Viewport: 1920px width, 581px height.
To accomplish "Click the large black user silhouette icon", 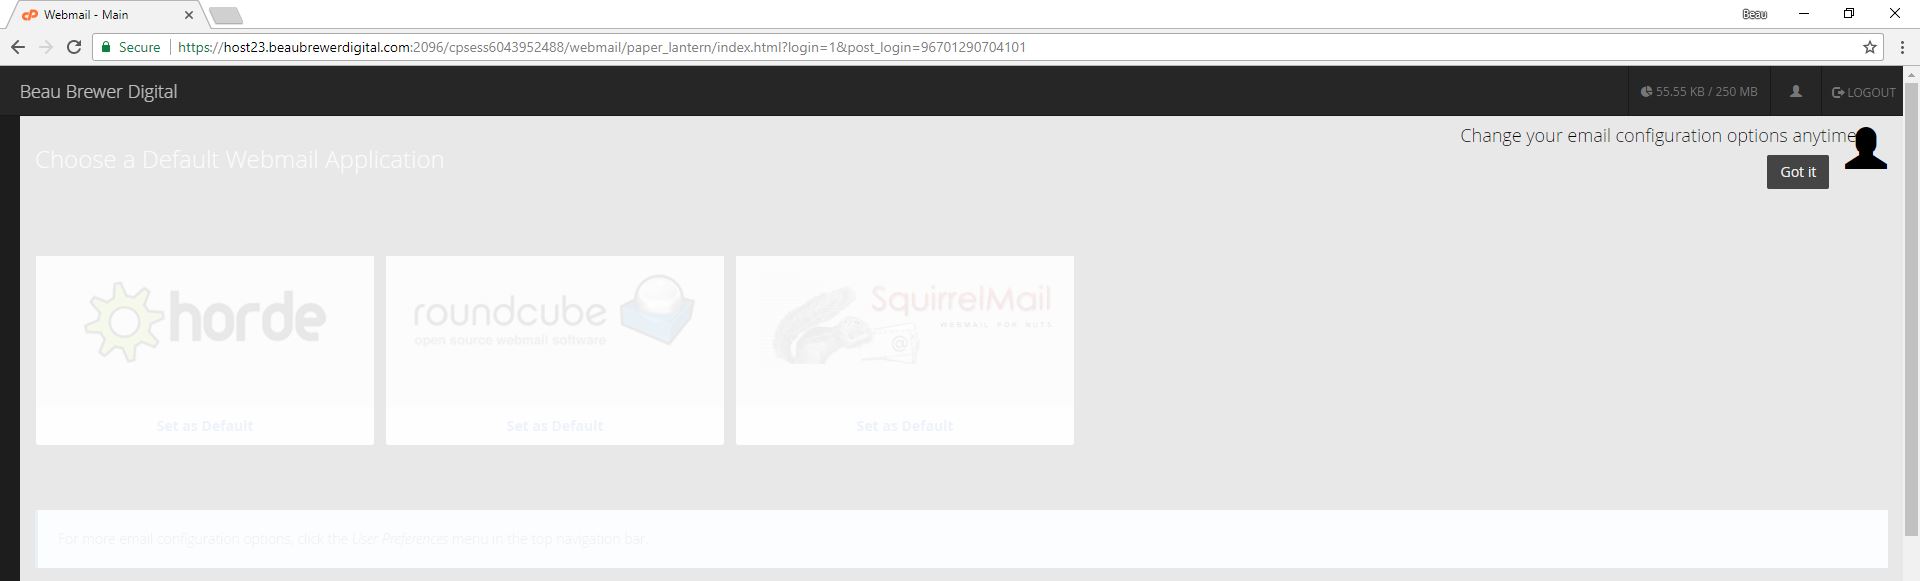I will (1866, 148).
